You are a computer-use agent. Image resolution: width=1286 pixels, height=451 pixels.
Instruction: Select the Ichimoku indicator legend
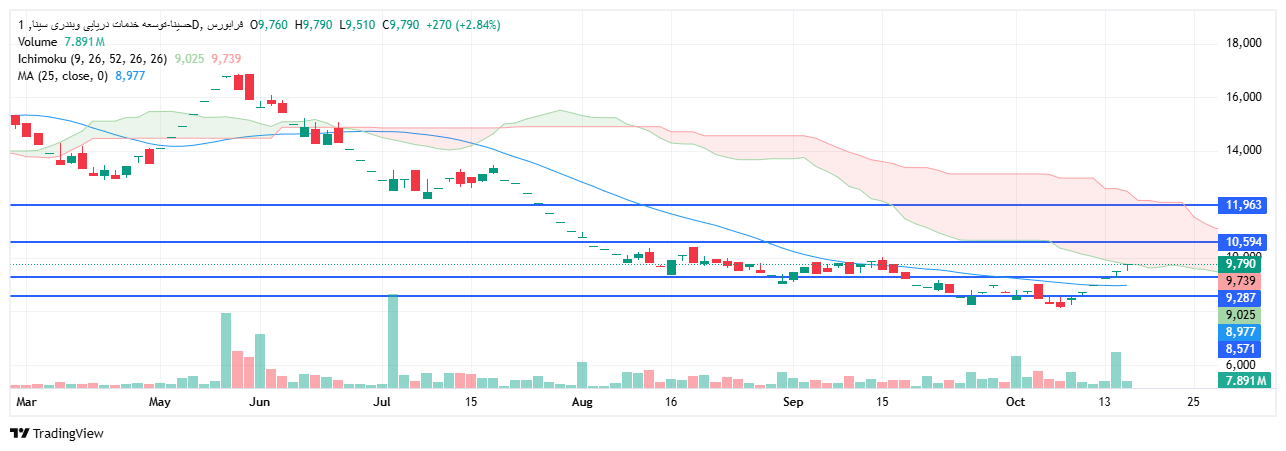(92, 59)
